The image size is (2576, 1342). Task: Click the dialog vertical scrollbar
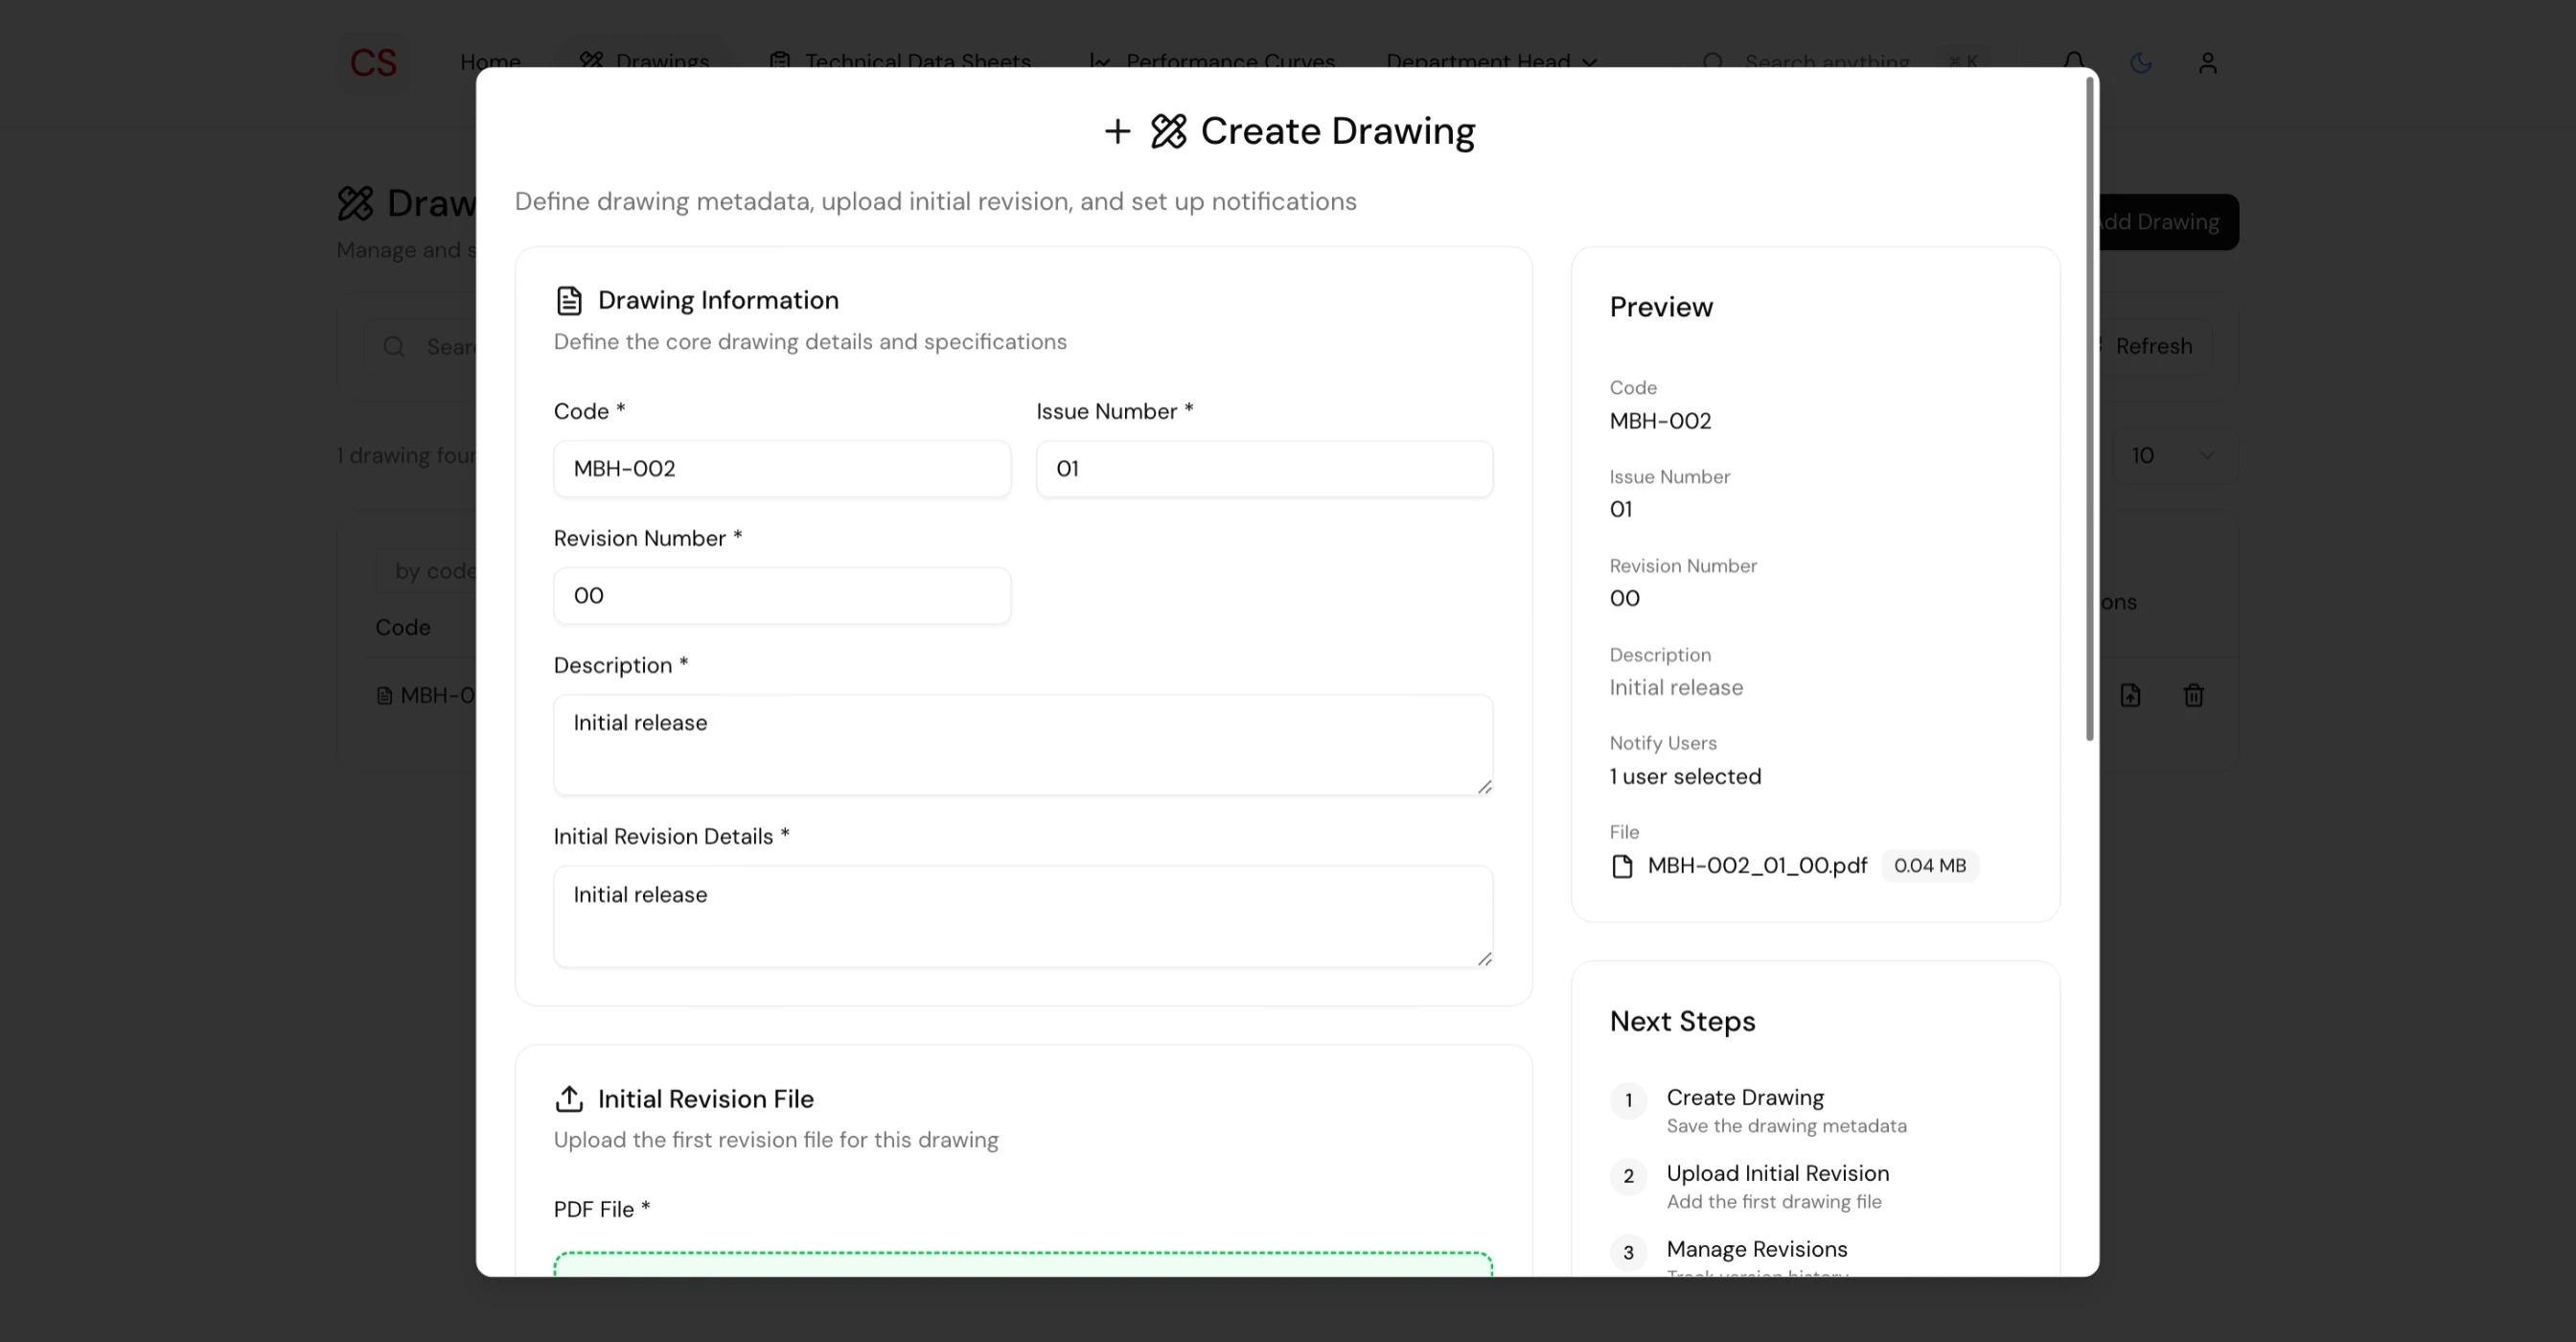tap(2089, 410)
